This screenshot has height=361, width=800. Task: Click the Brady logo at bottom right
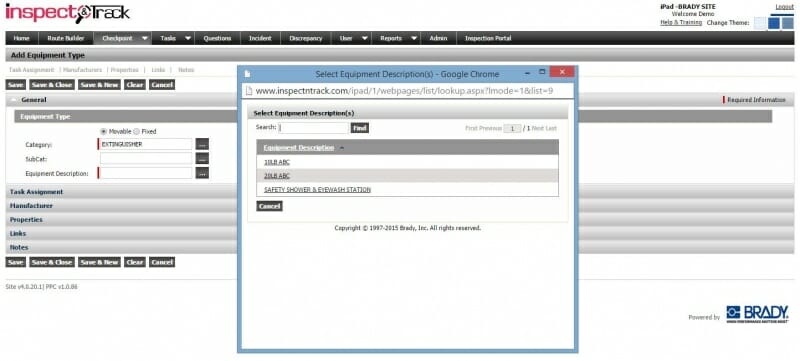[x=757, y=315]
